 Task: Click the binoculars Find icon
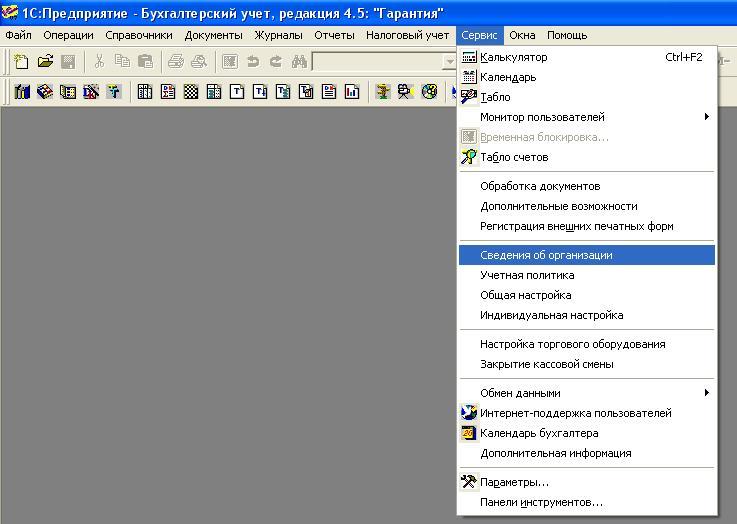[299, 62]
